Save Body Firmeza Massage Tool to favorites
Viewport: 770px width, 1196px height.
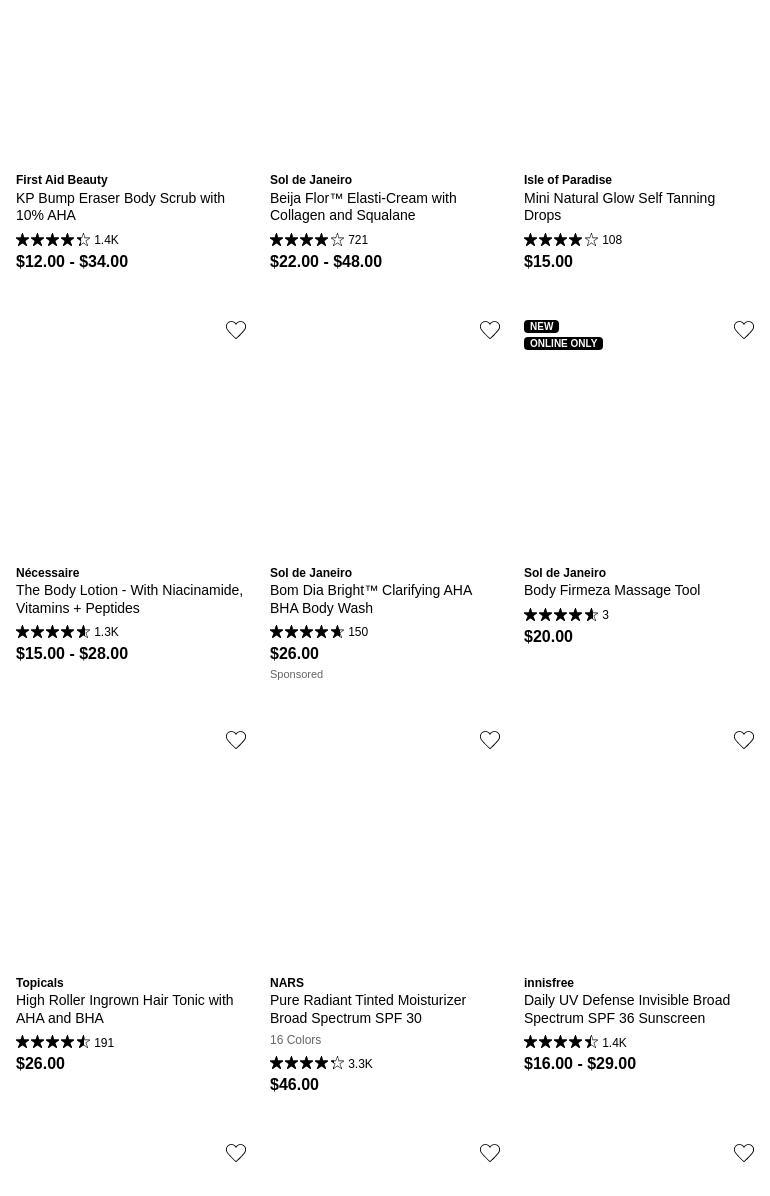[744, 330]
